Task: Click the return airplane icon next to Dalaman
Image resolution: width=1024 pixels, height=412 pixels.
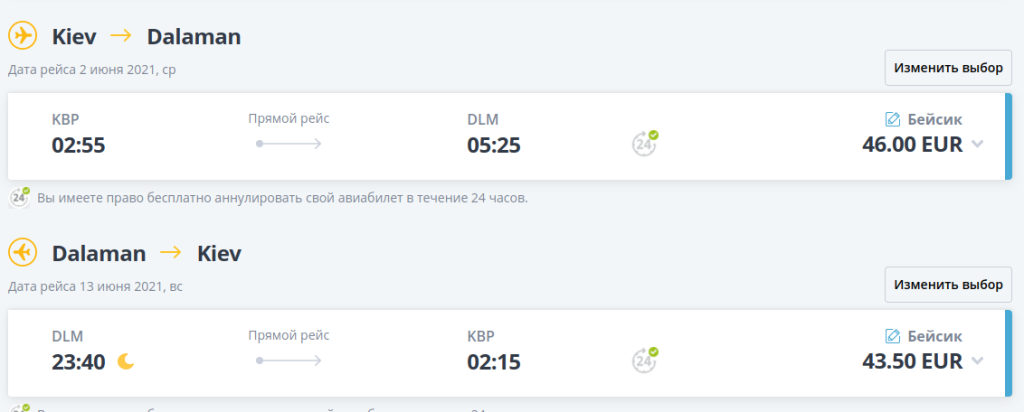Action: point(22,253)
